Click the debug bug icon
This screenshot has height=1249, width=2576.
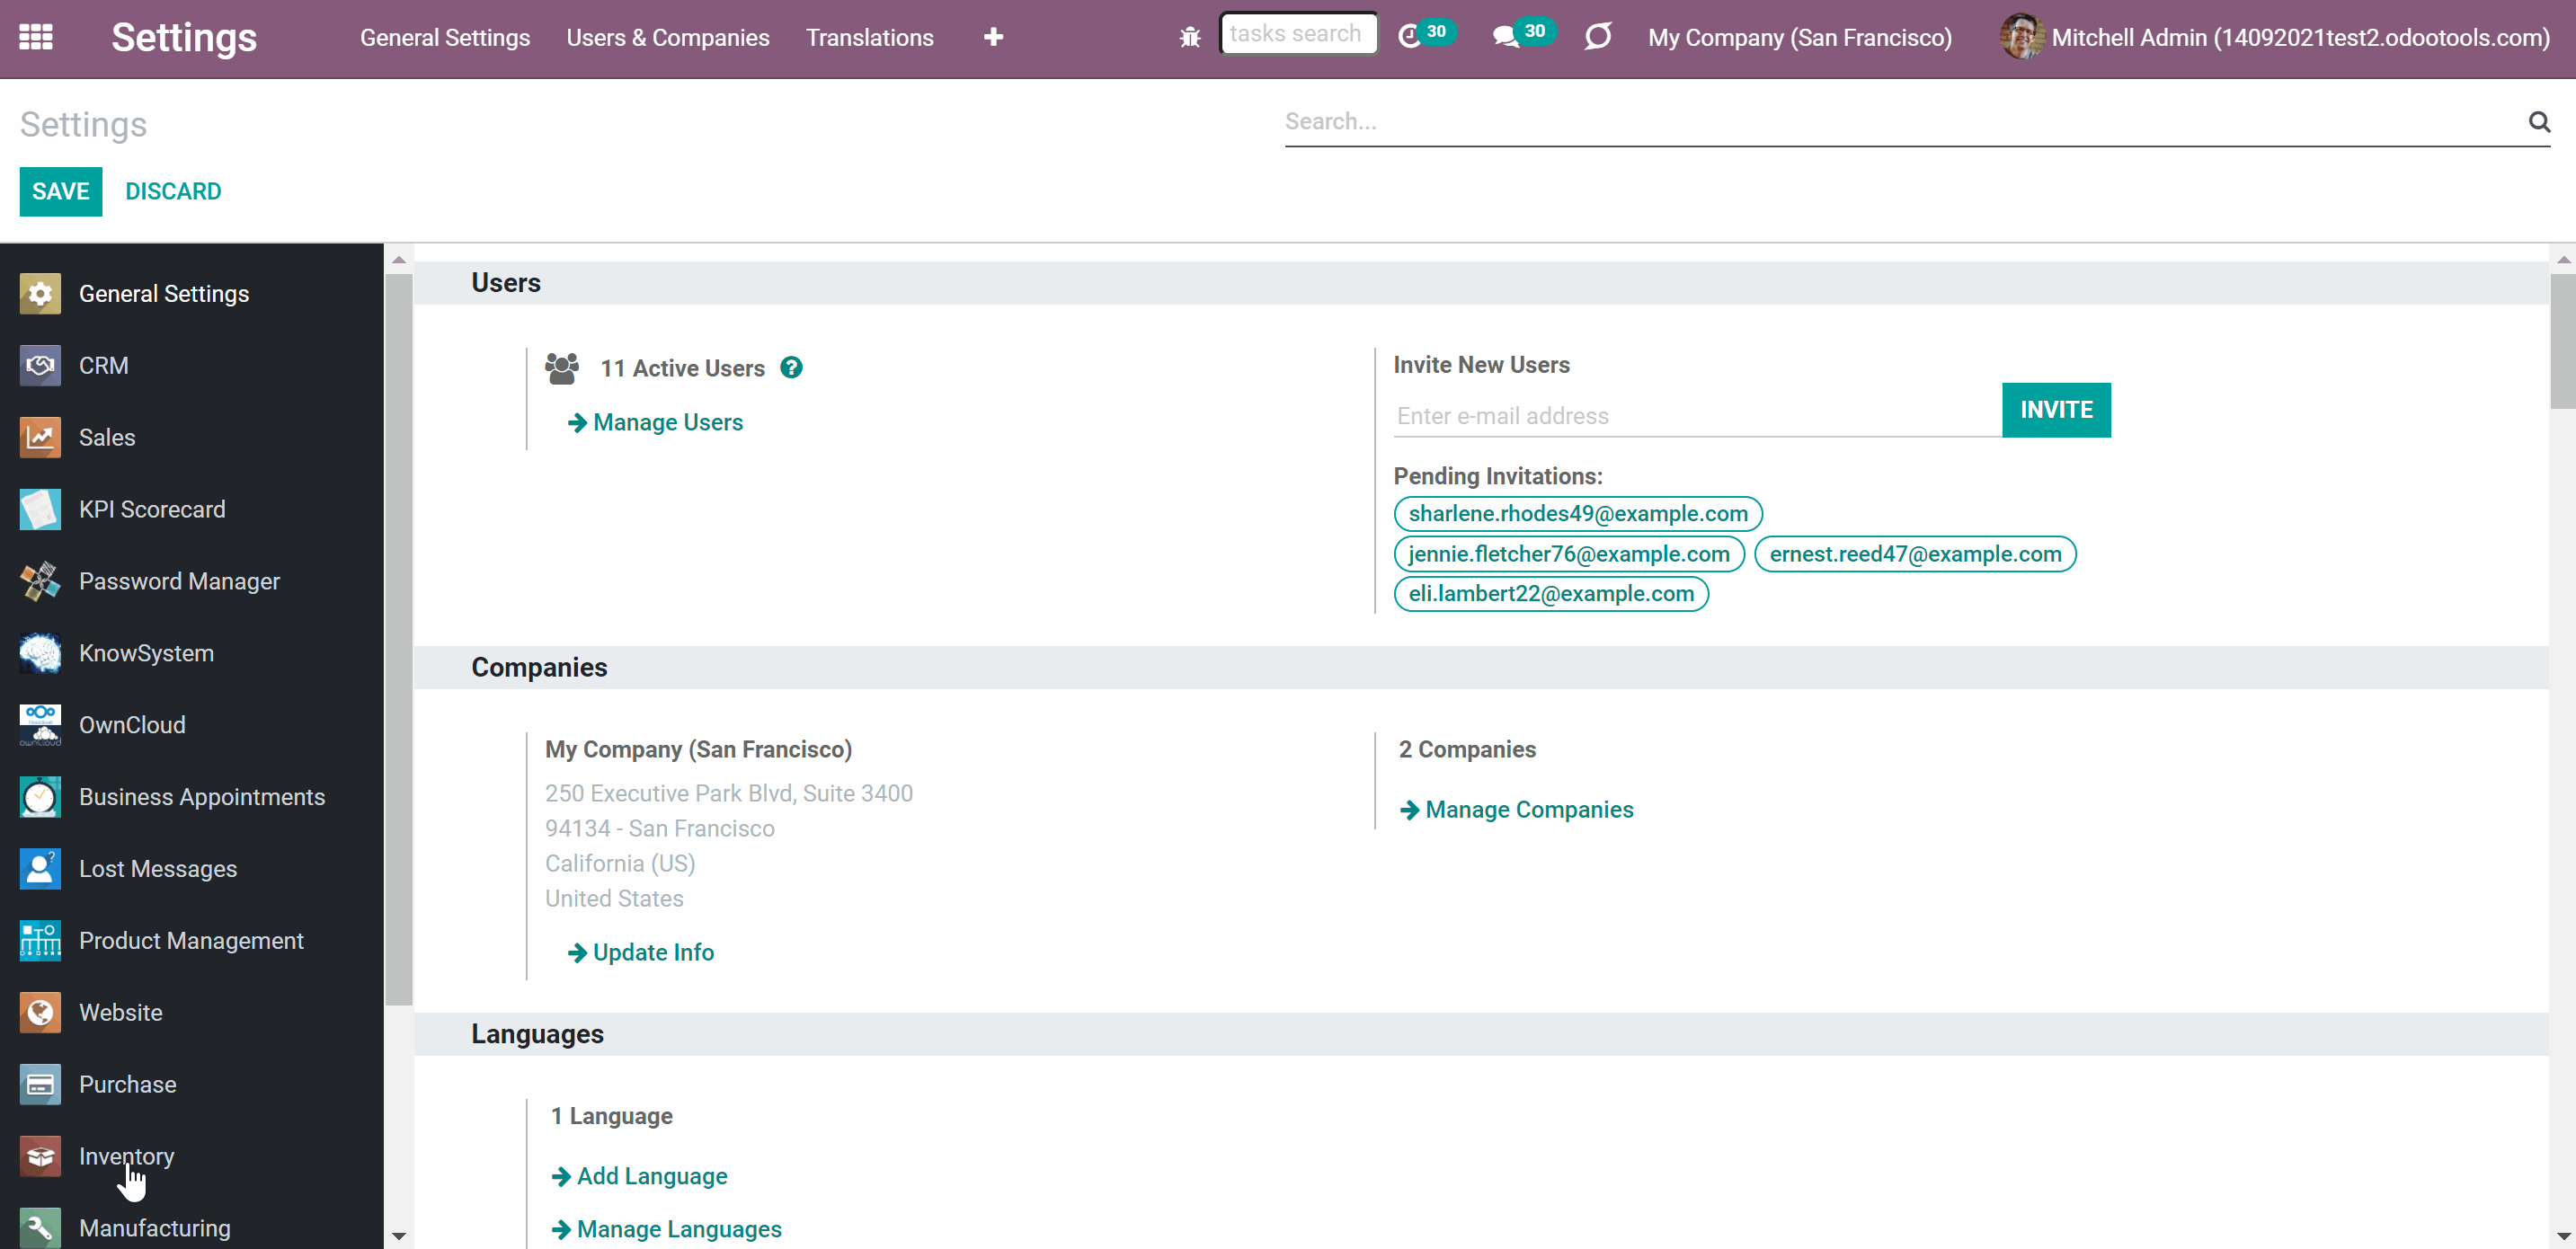(x=1189, y=38)
